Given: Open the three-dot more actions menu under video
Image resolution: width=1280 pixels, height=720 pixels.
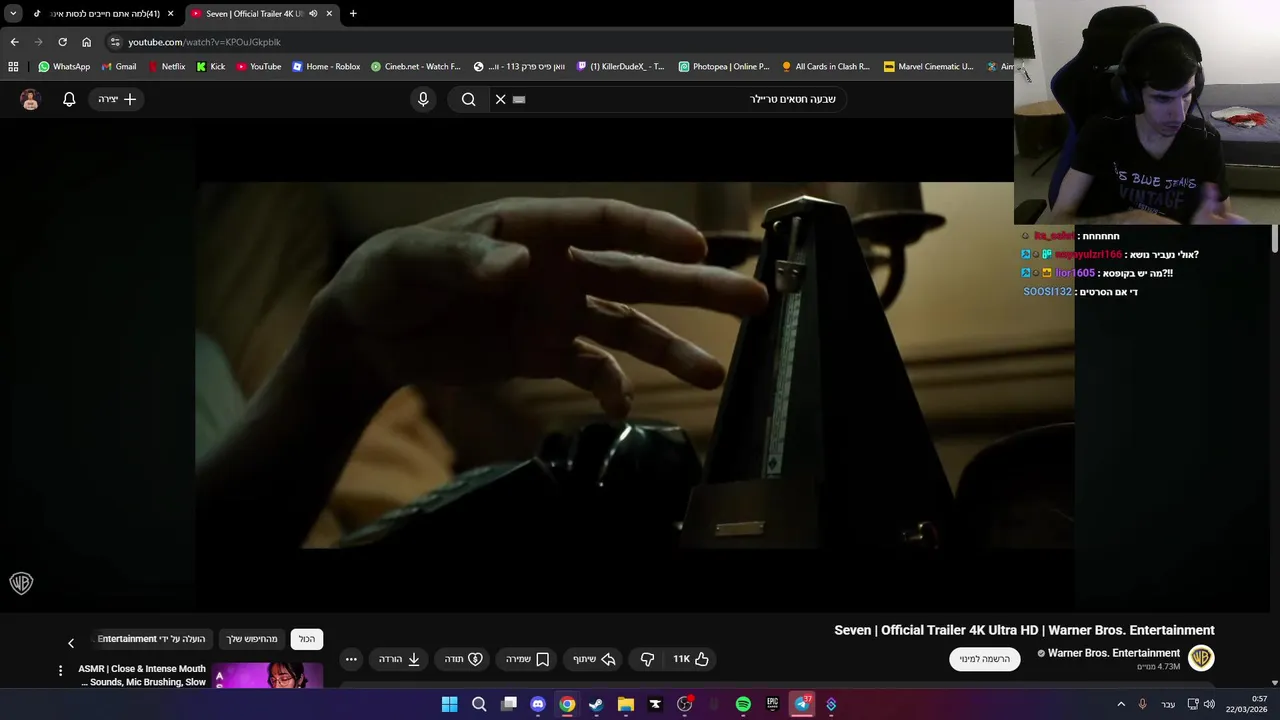Looking at the screenshot, I should [x=351, y=659].
